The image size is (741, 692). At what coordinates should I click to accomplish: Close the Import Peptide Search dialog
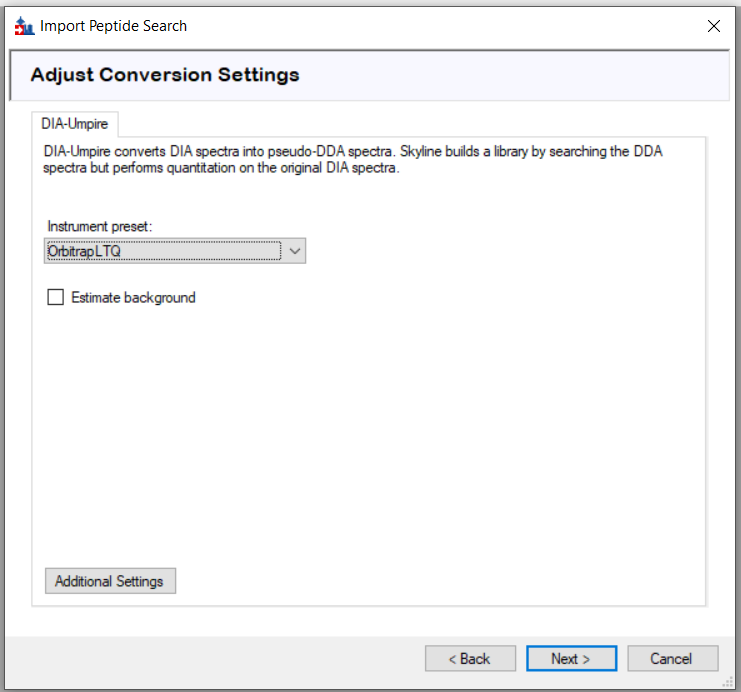point(713,26)
